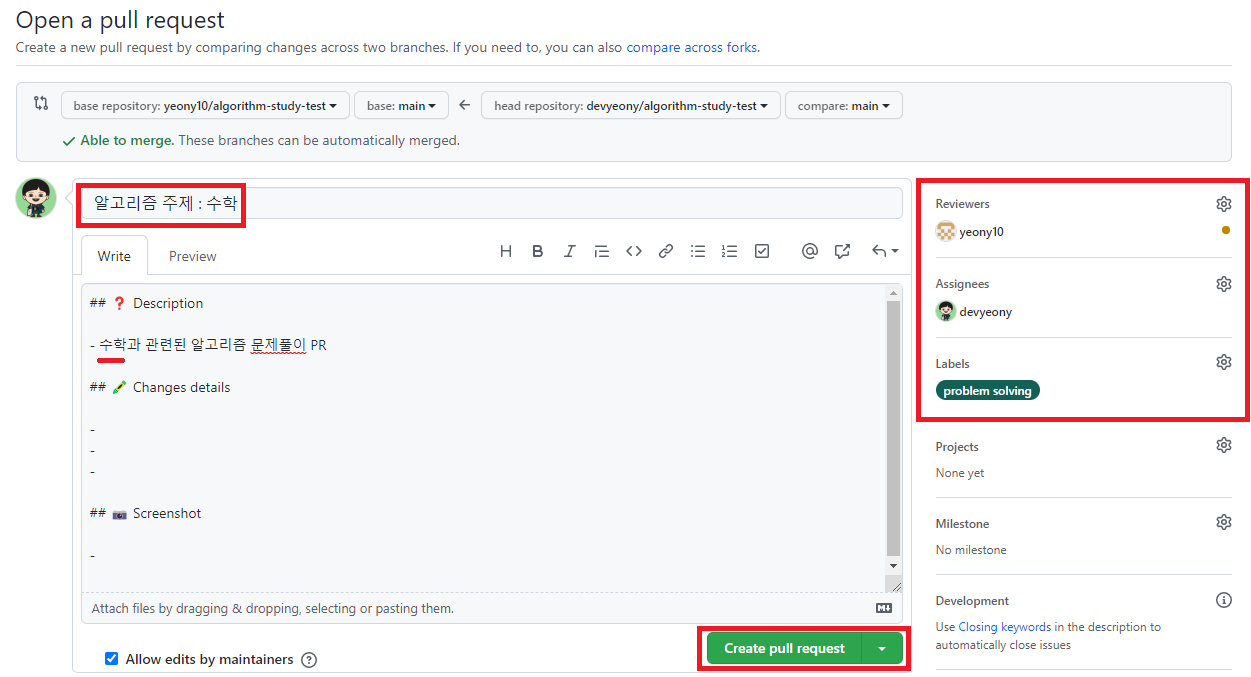Screen dimensions: 1251x677
Task: Click the author avatar beside the title
Action: coord(36,198)
